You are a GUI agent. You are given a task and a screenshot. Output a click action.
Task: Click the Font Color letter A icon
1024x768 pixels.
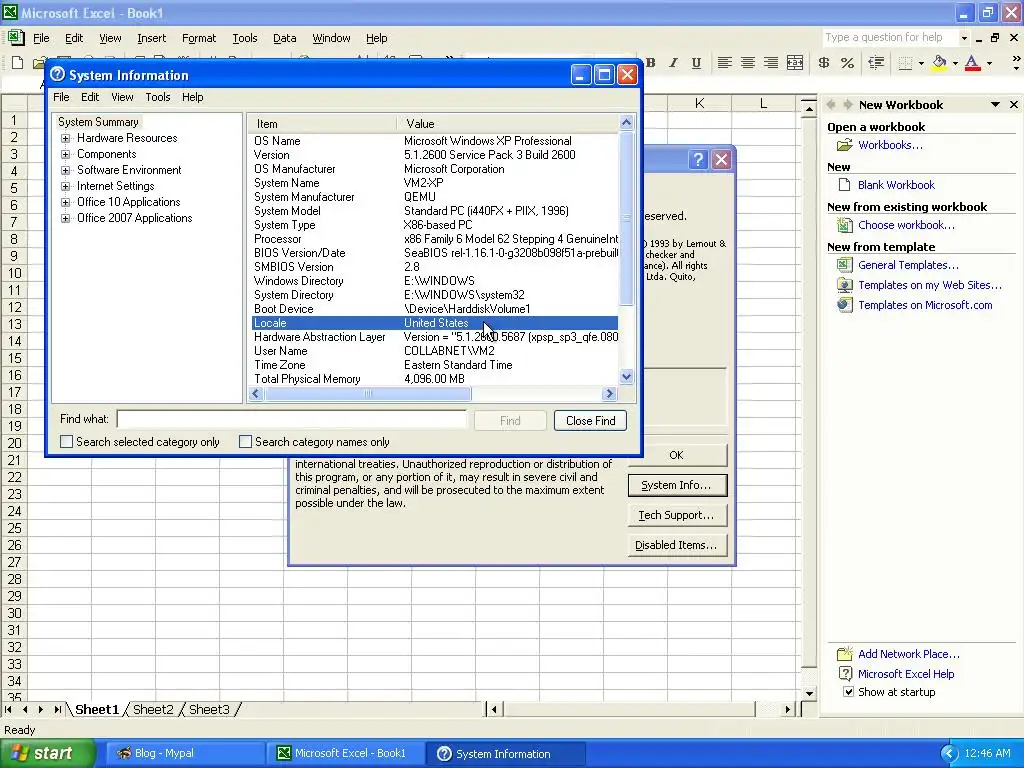tap(972, 63)
